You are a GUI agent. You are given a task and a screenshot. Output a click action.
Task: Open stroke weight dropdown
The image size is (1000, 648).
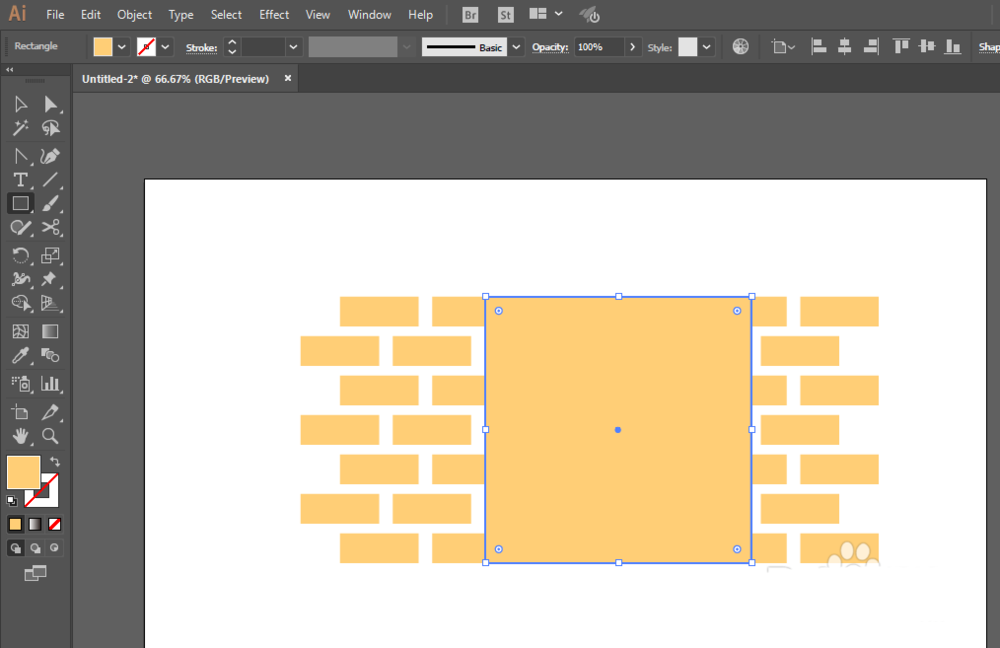pos(293,47)
